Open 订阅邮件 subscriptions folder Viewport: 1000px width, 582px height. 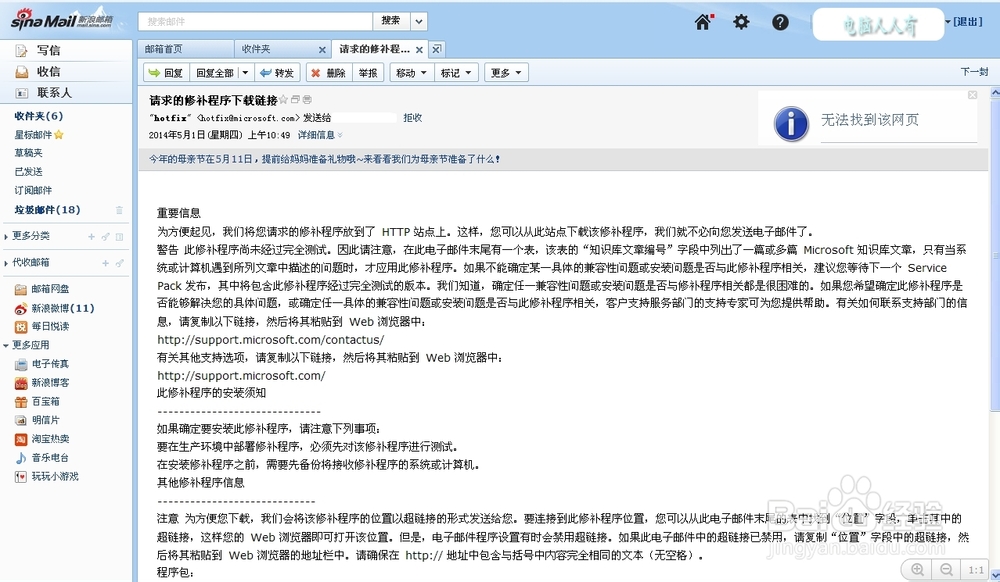[33, 190]
